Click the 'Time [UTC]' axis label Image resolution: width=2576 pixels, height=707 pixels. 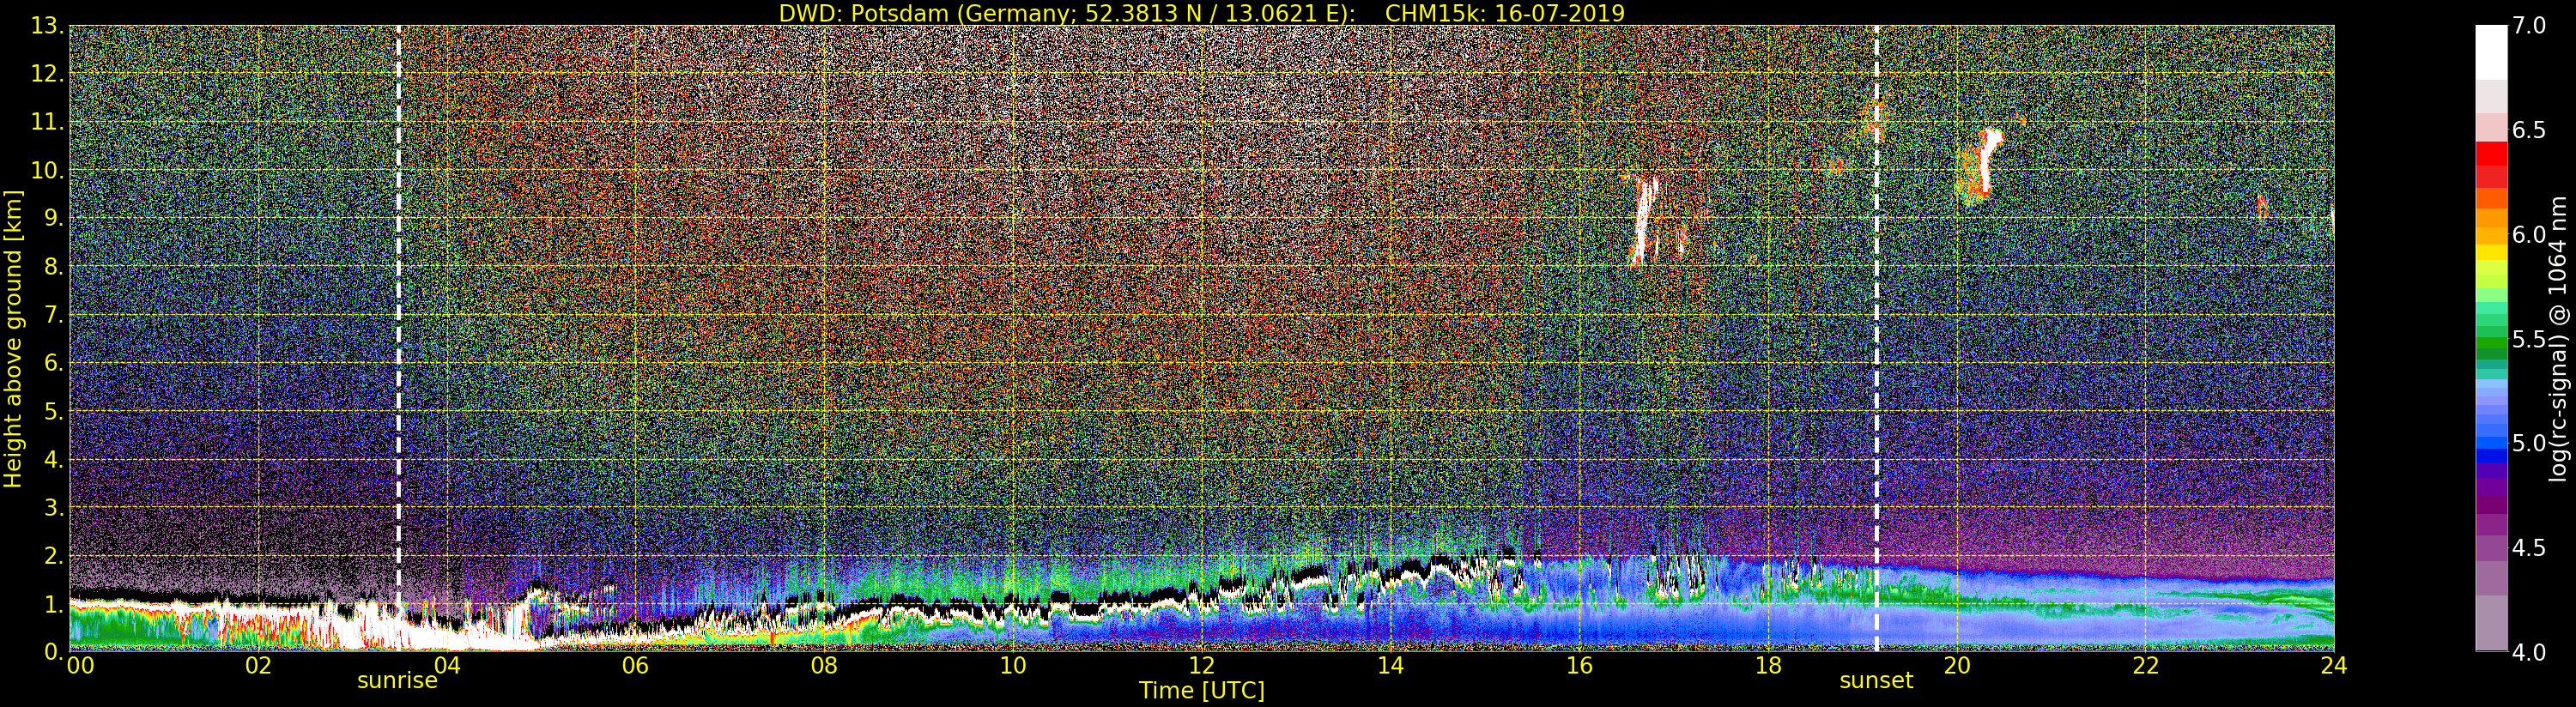pyautogui.click(x=1202, y=690)
